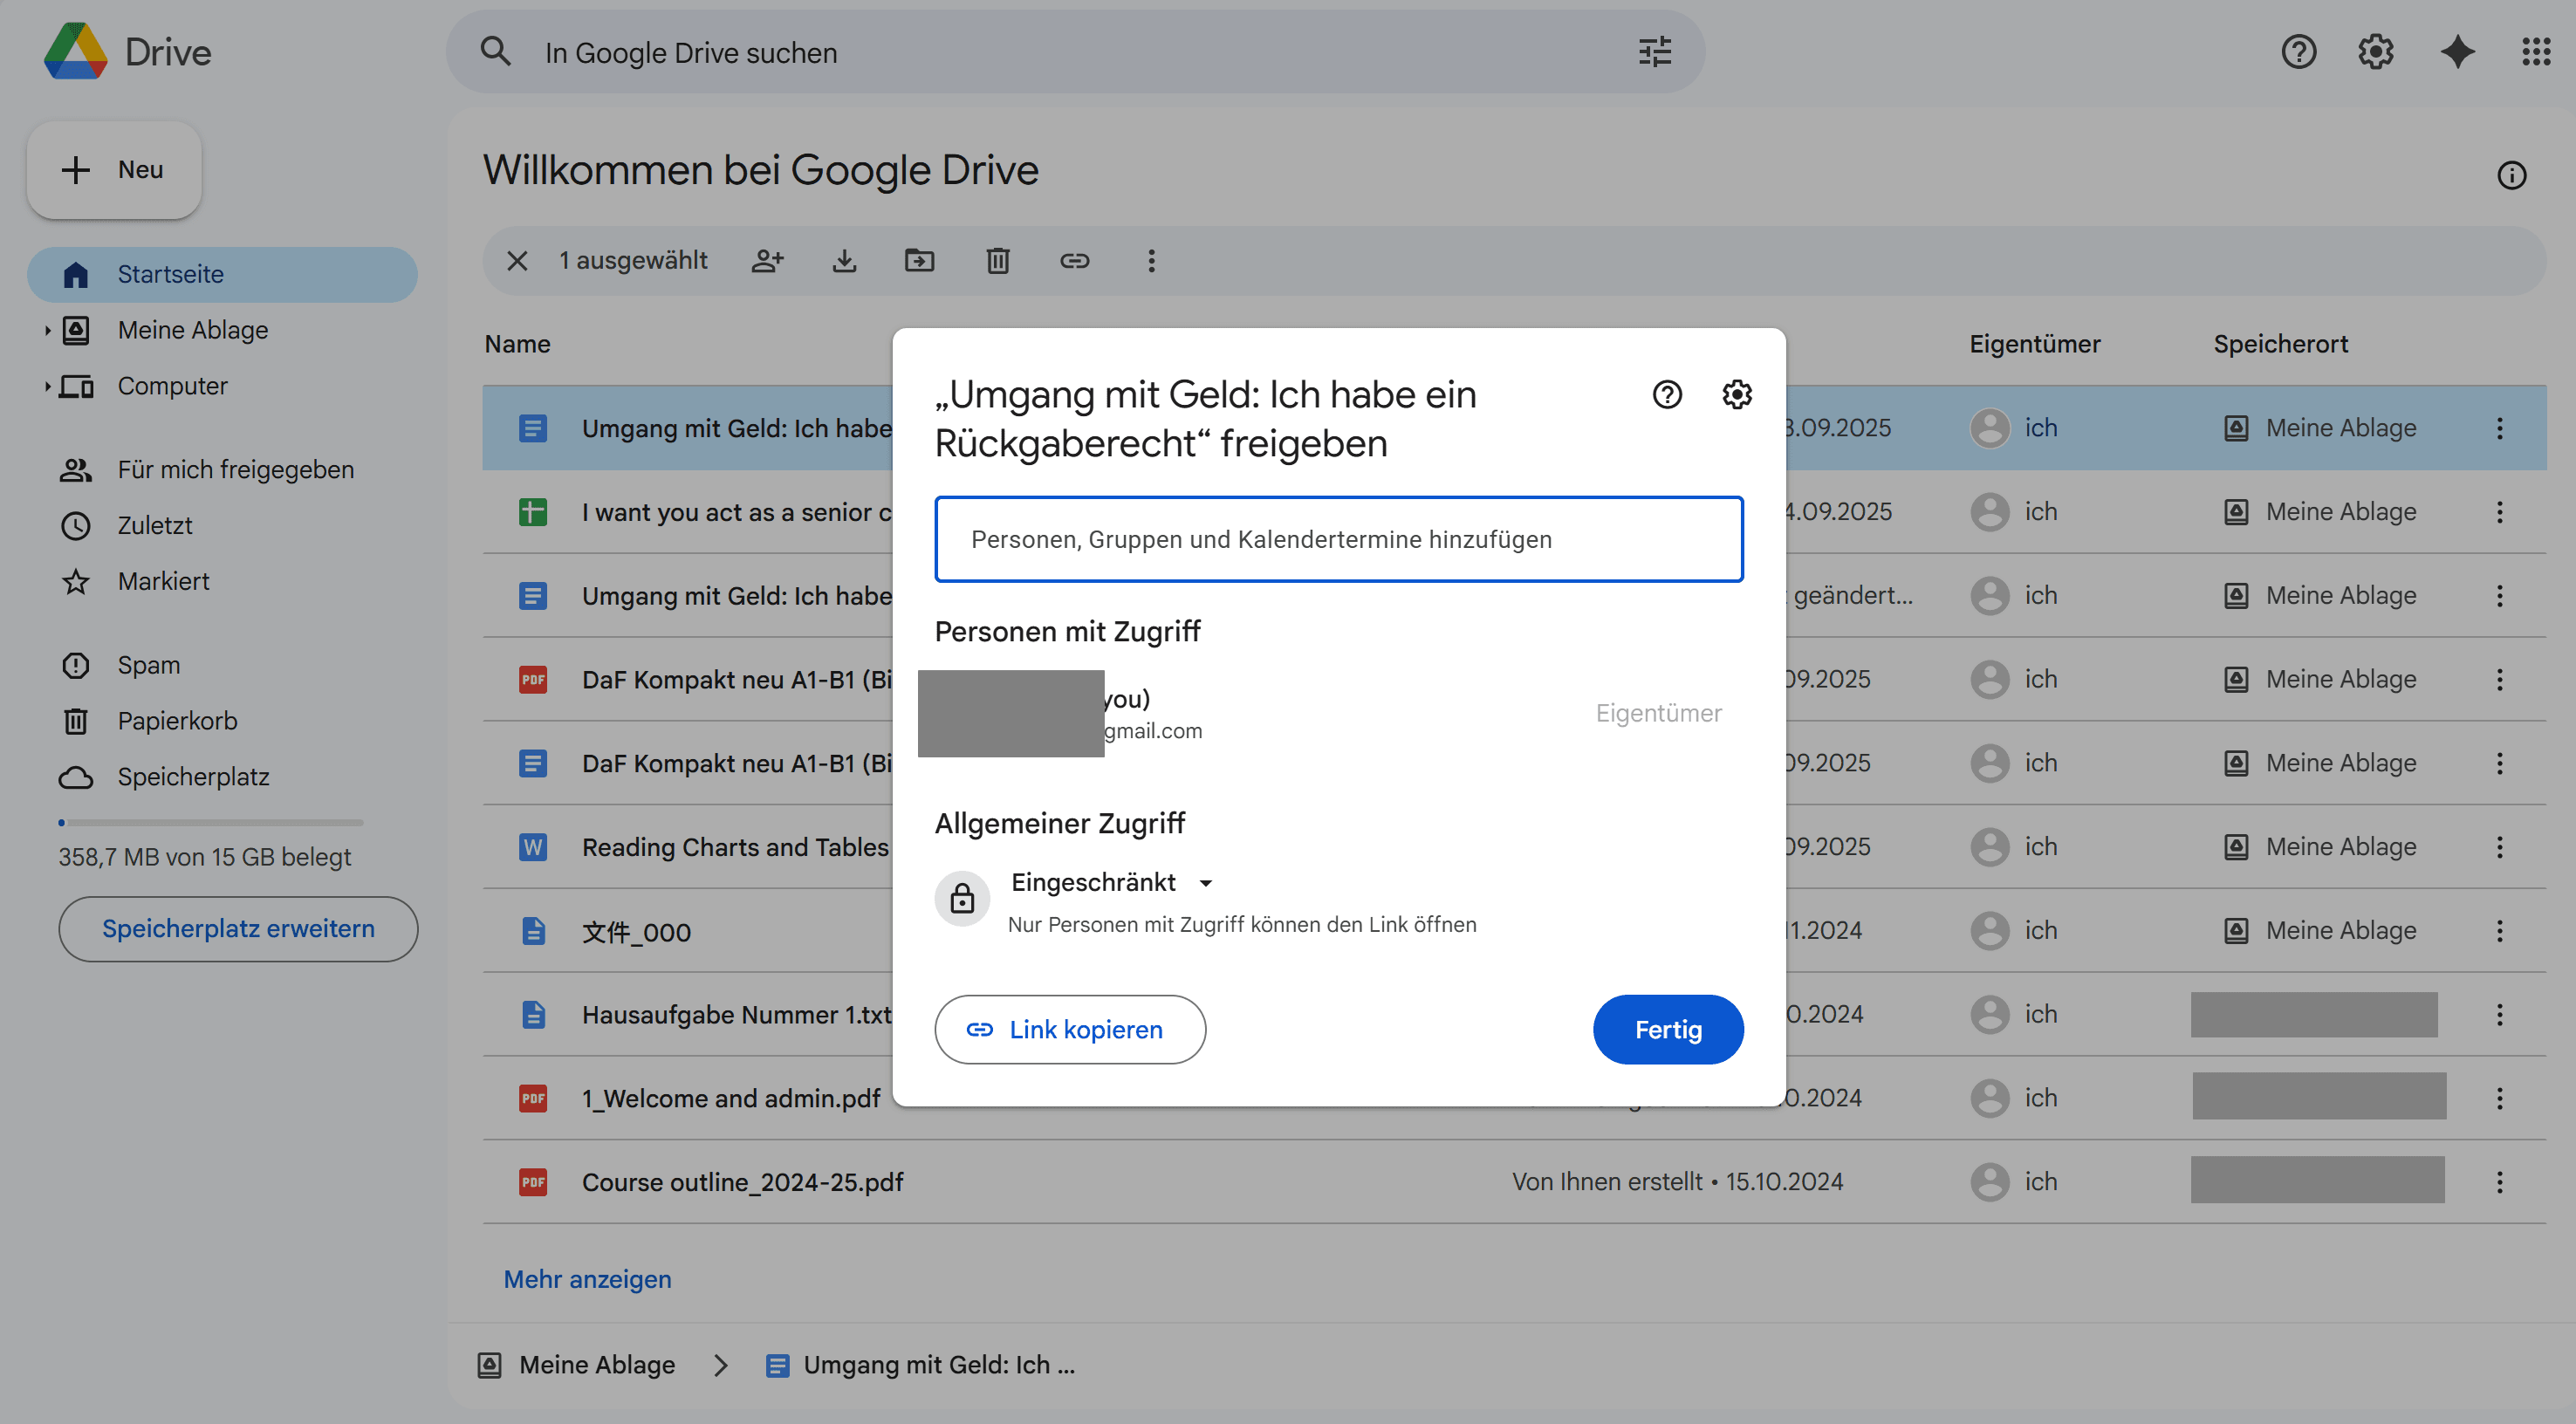The image size is (2576, 1424).
Task: Click the Link kopieren button
Action: pyautogui.click(x=1070, y=1029)
